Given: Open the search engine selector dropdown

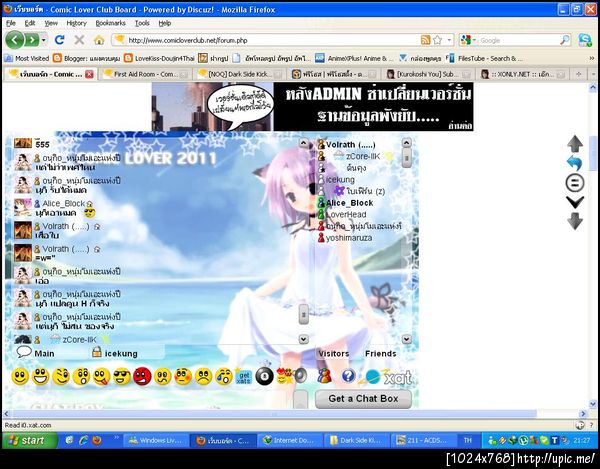Looking at the screenshot, I should point(474,40).
